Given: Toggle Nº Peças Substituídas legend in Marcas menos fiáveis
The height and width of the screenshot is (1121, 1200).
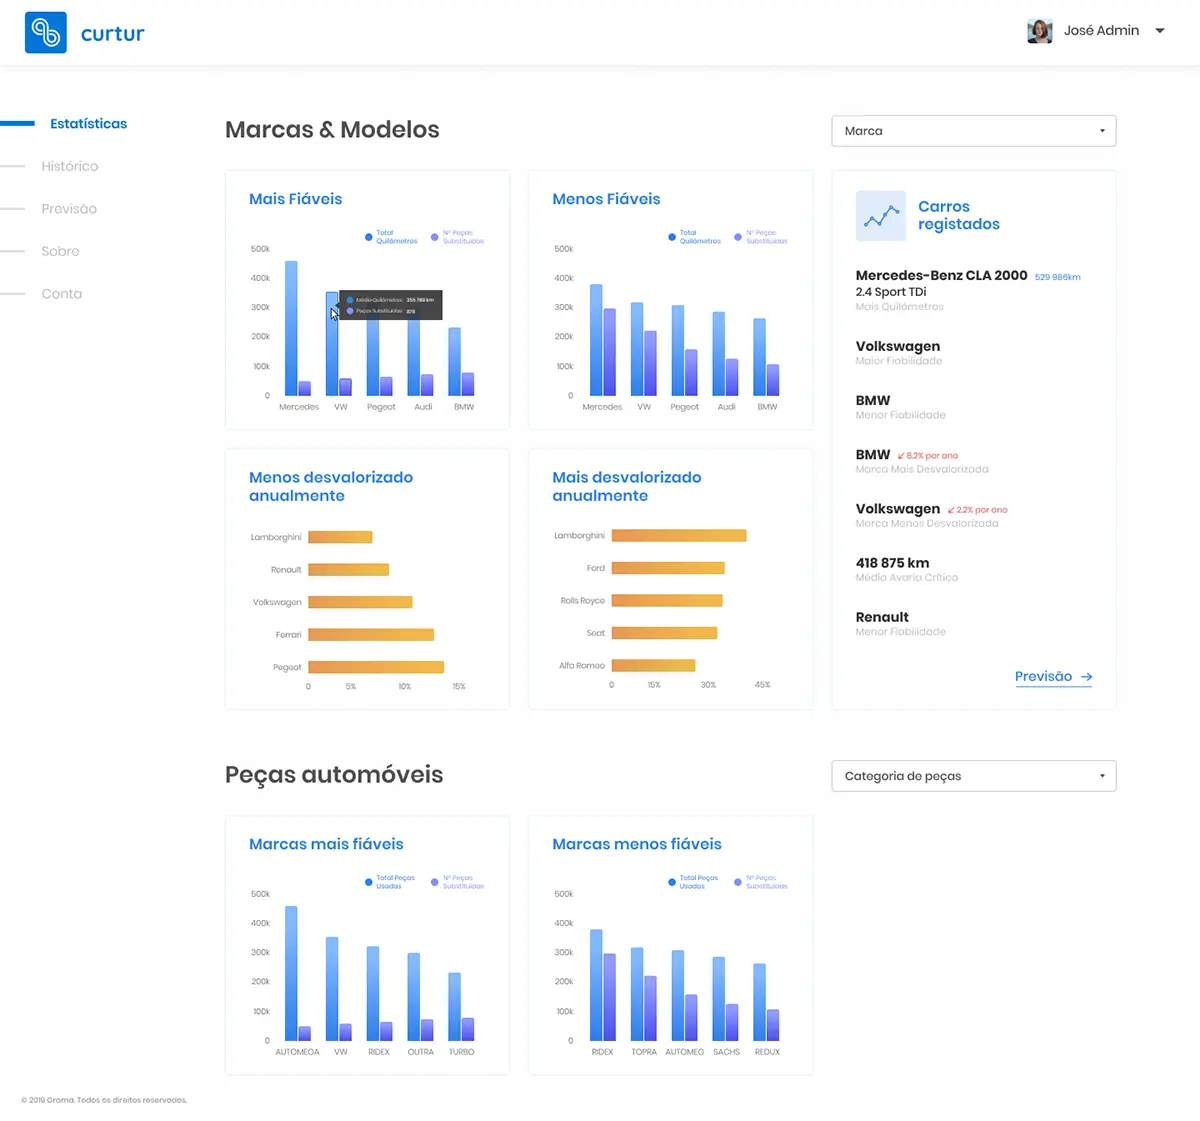Looking at the screenshot, I should pyautogui.click(x=761, y=882).
